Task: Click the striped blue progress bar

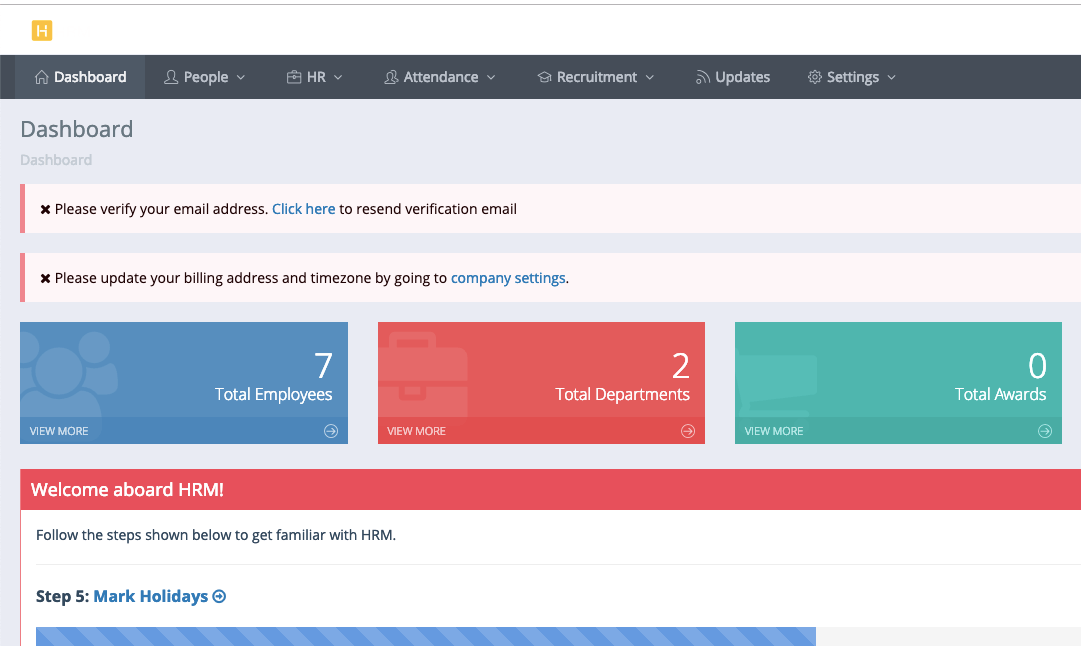Action: tap(425, 637)
